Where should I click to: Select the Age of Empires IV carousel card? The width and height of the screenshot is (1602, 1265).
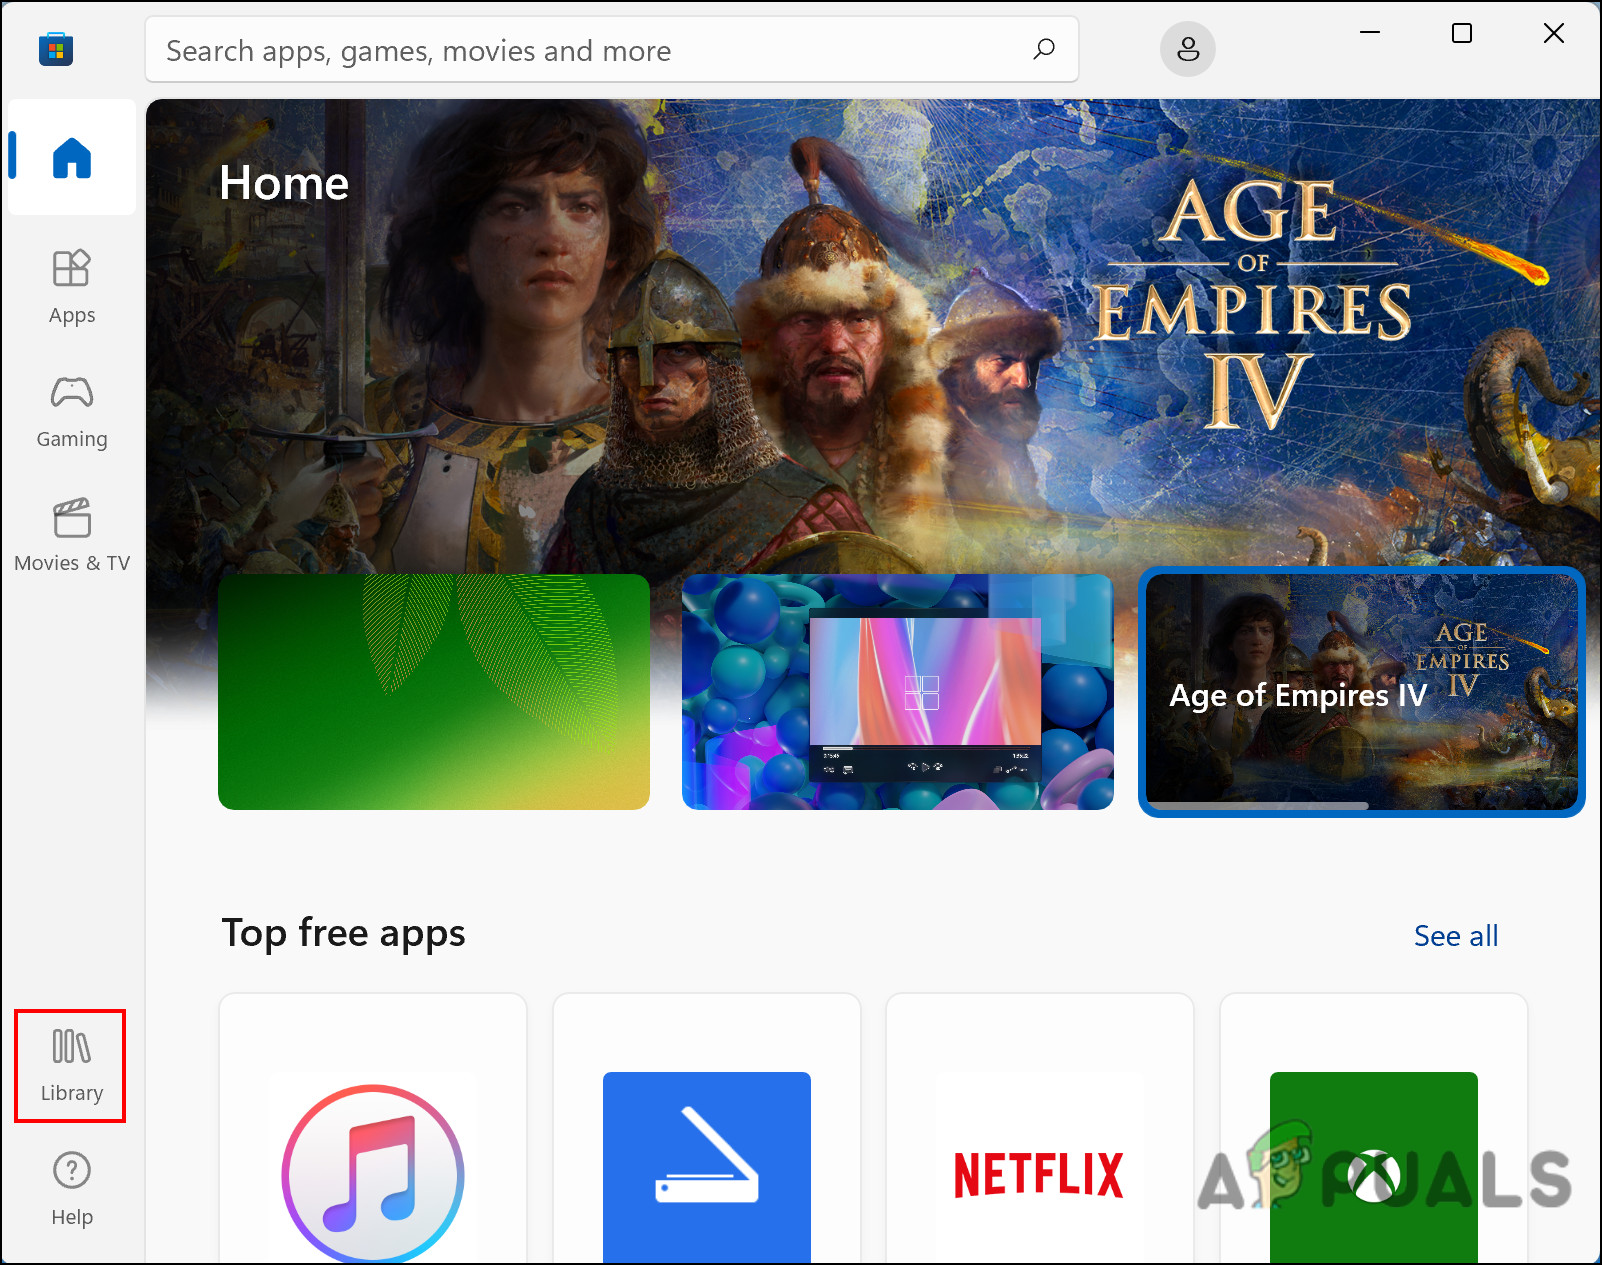click(x=1362, y=691)
